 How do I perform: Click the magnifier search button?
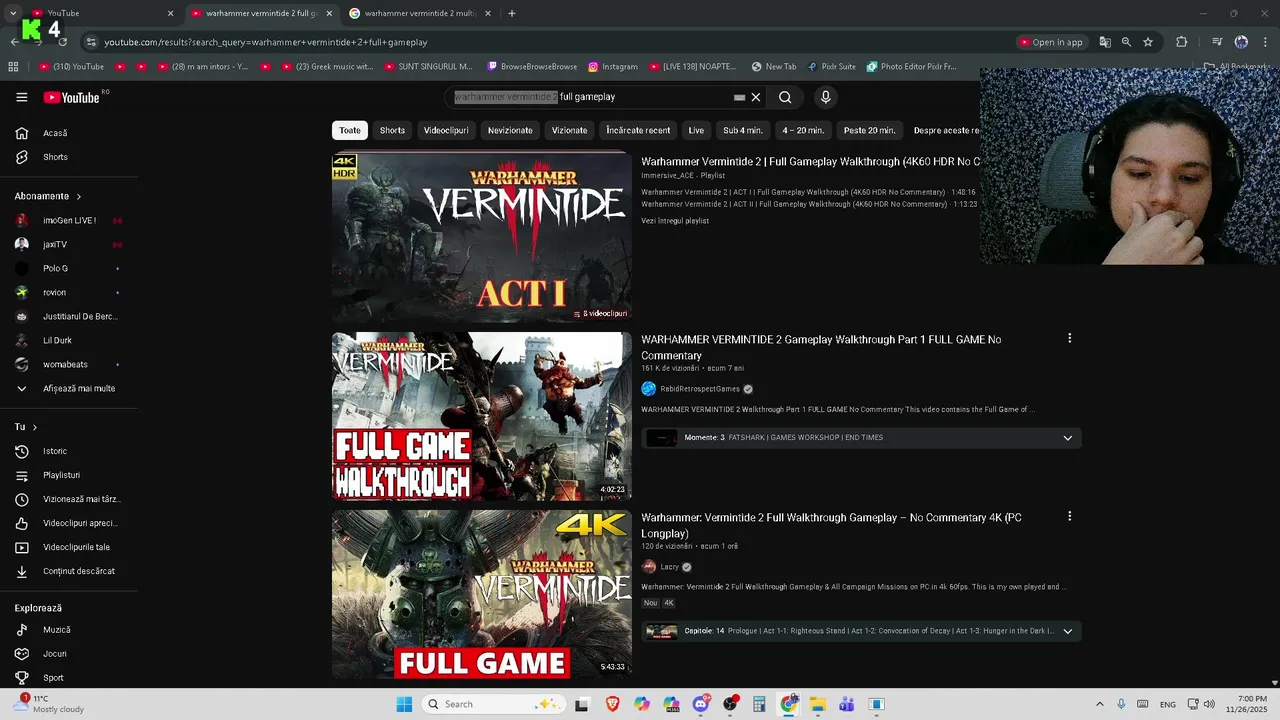(785, 97)
